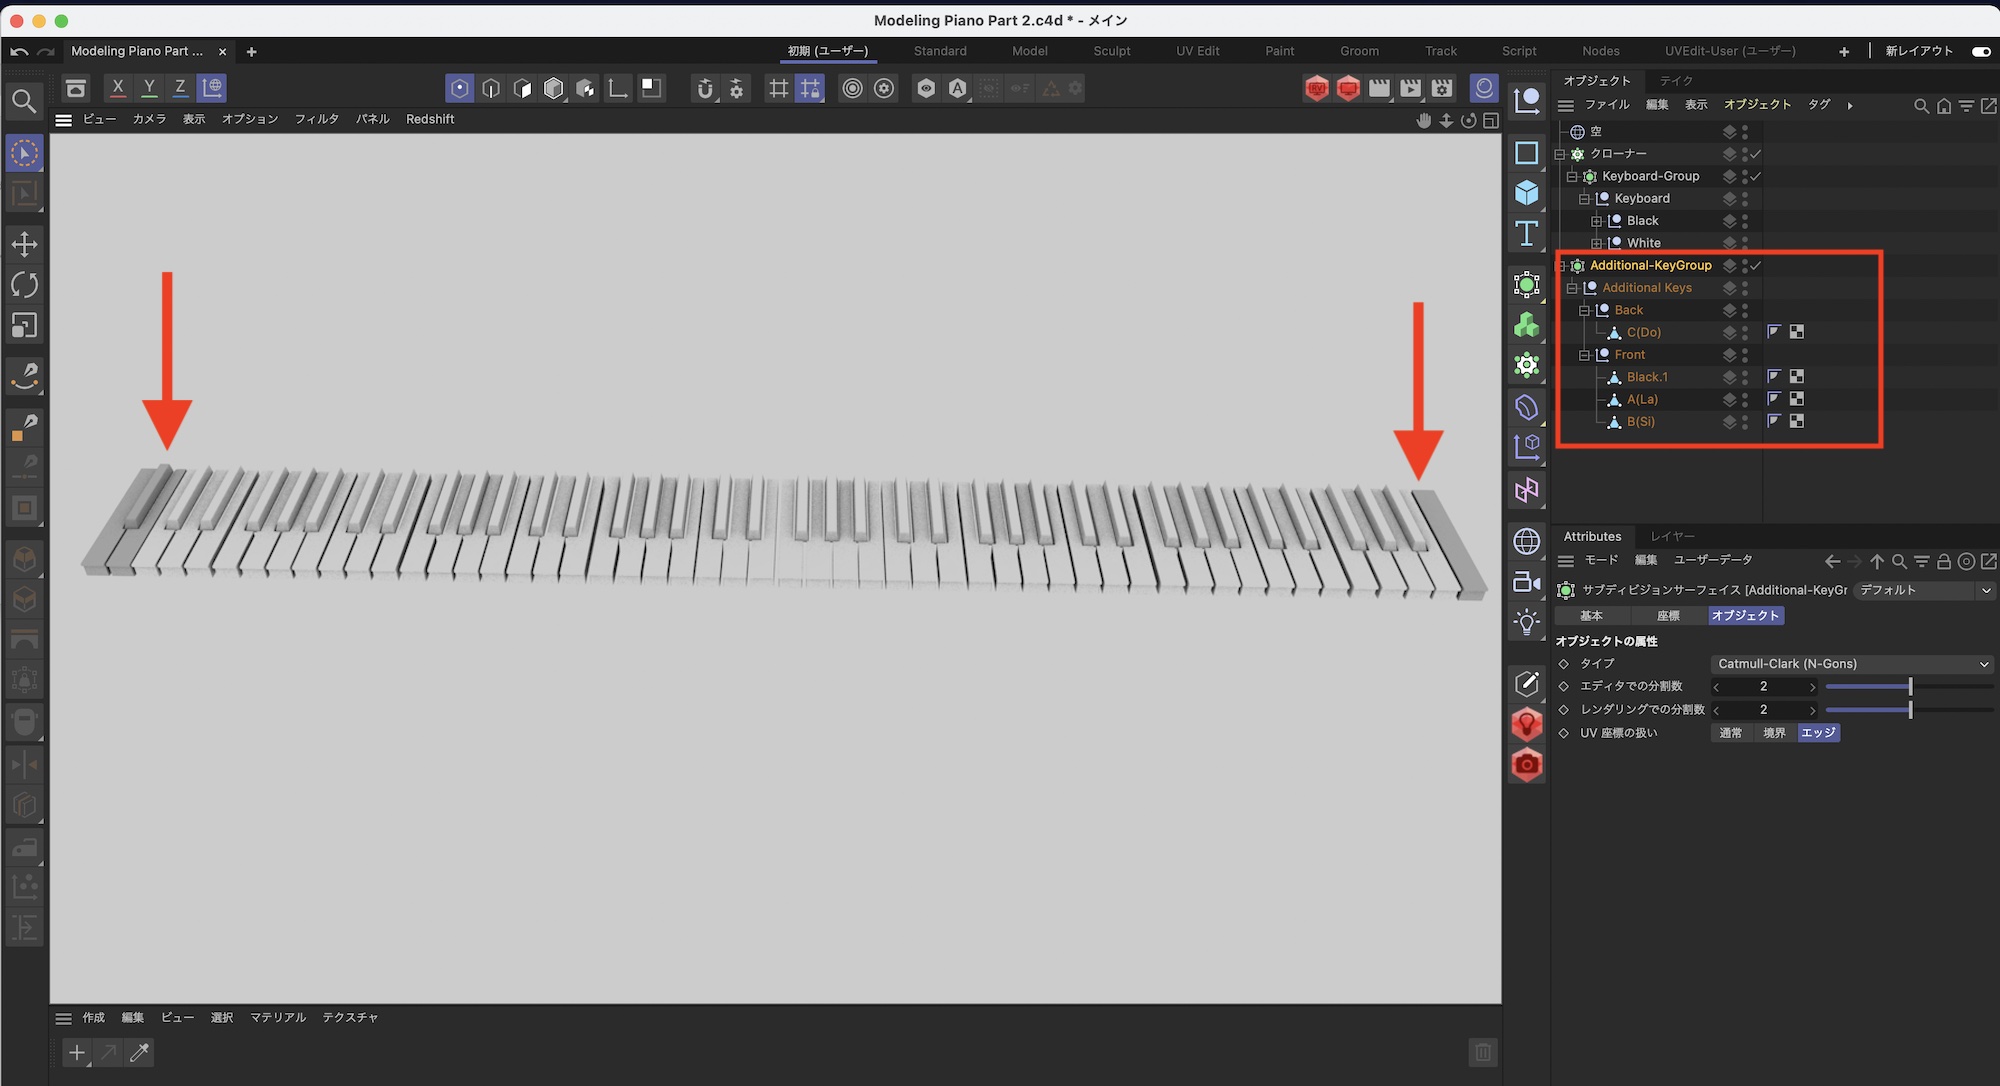Select the C(Do) object in tree
2000x1086 pixels.
click(1643, 333)
